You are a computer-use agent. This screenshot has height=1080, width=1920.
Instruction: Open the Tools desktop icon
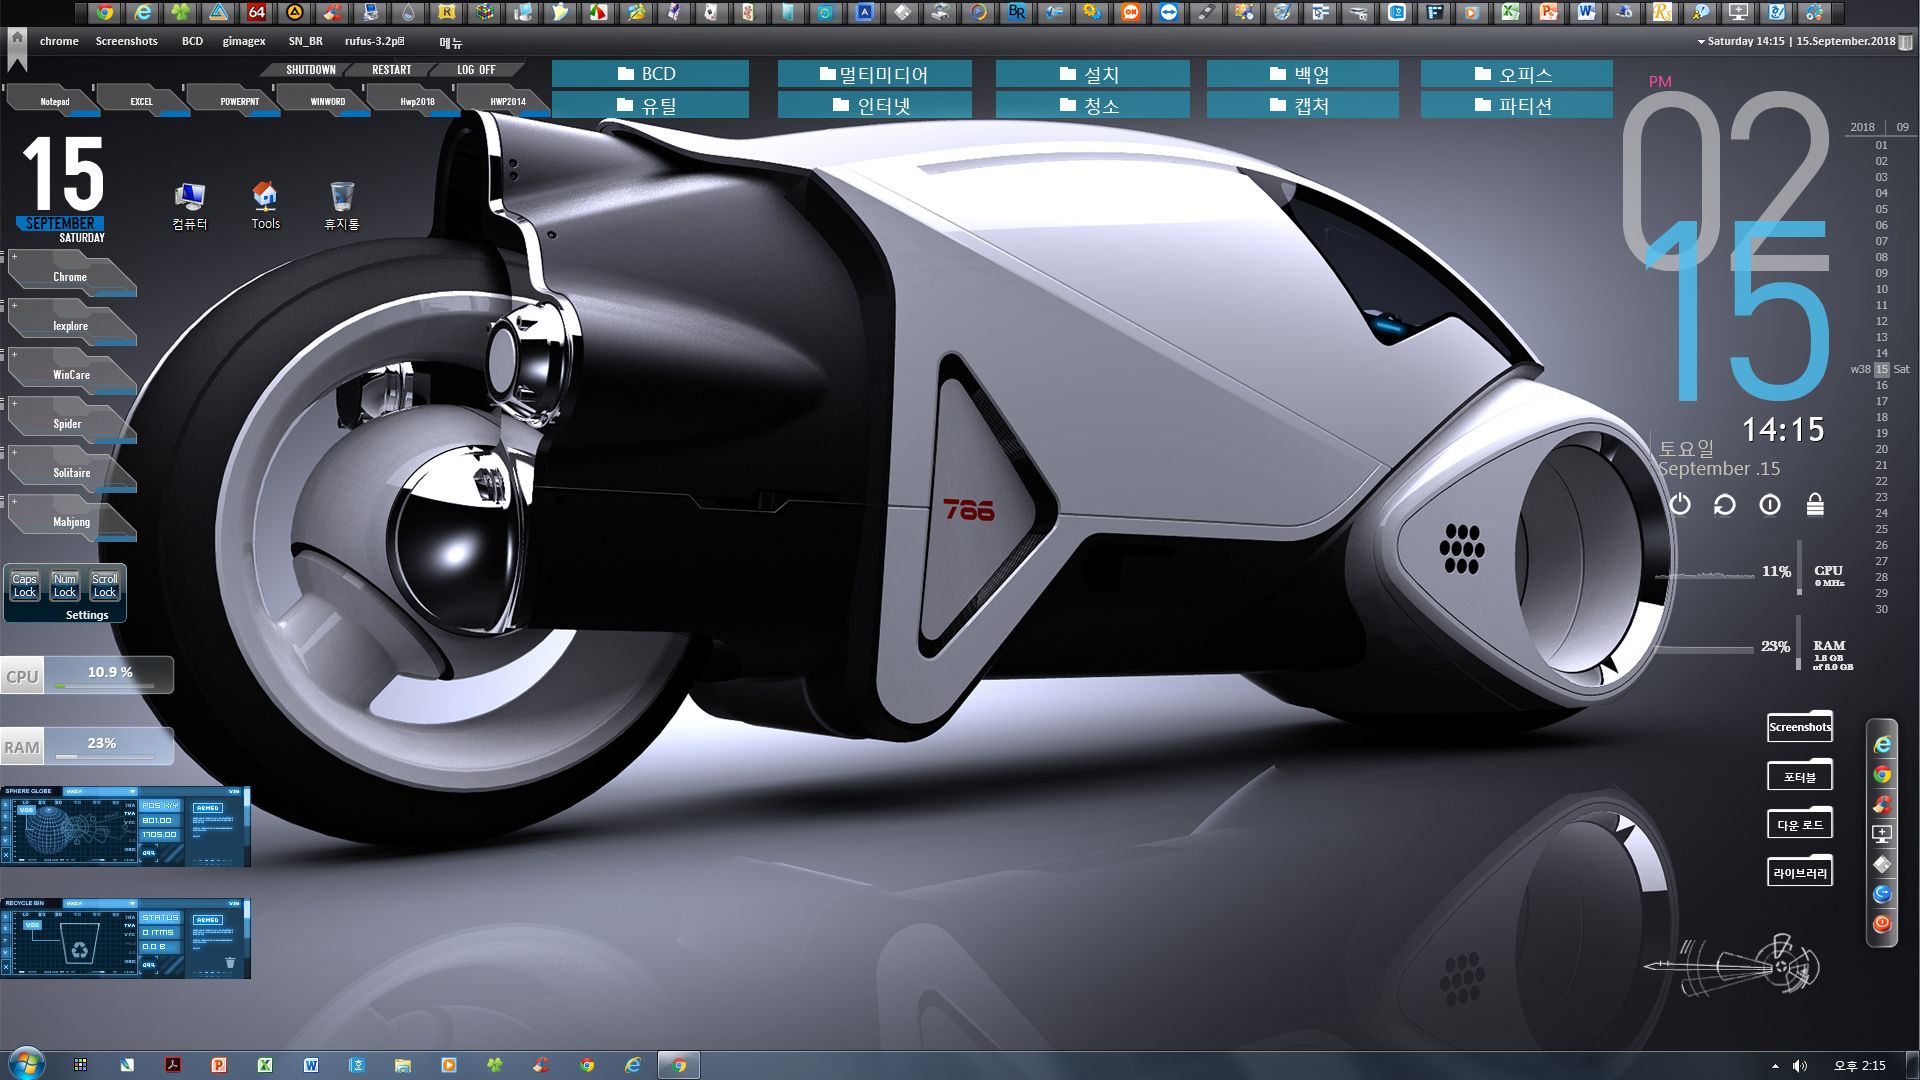coord(265,205)
